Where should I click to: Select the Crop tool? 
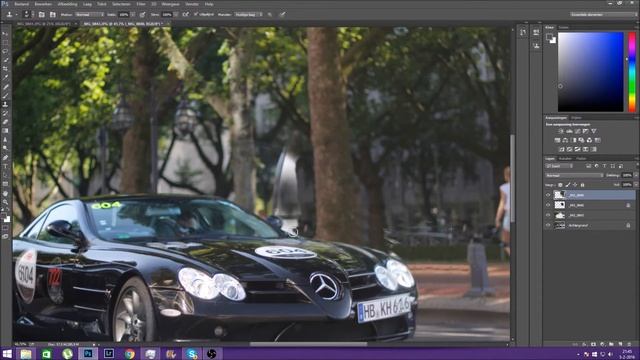coord(5,69)
